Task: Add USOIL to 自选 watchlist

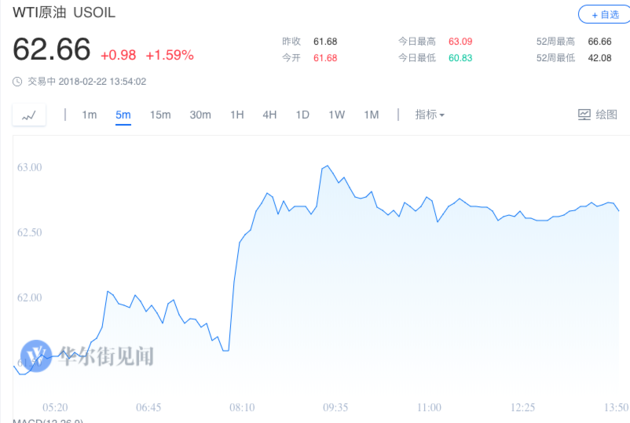Action: [599, 15]
